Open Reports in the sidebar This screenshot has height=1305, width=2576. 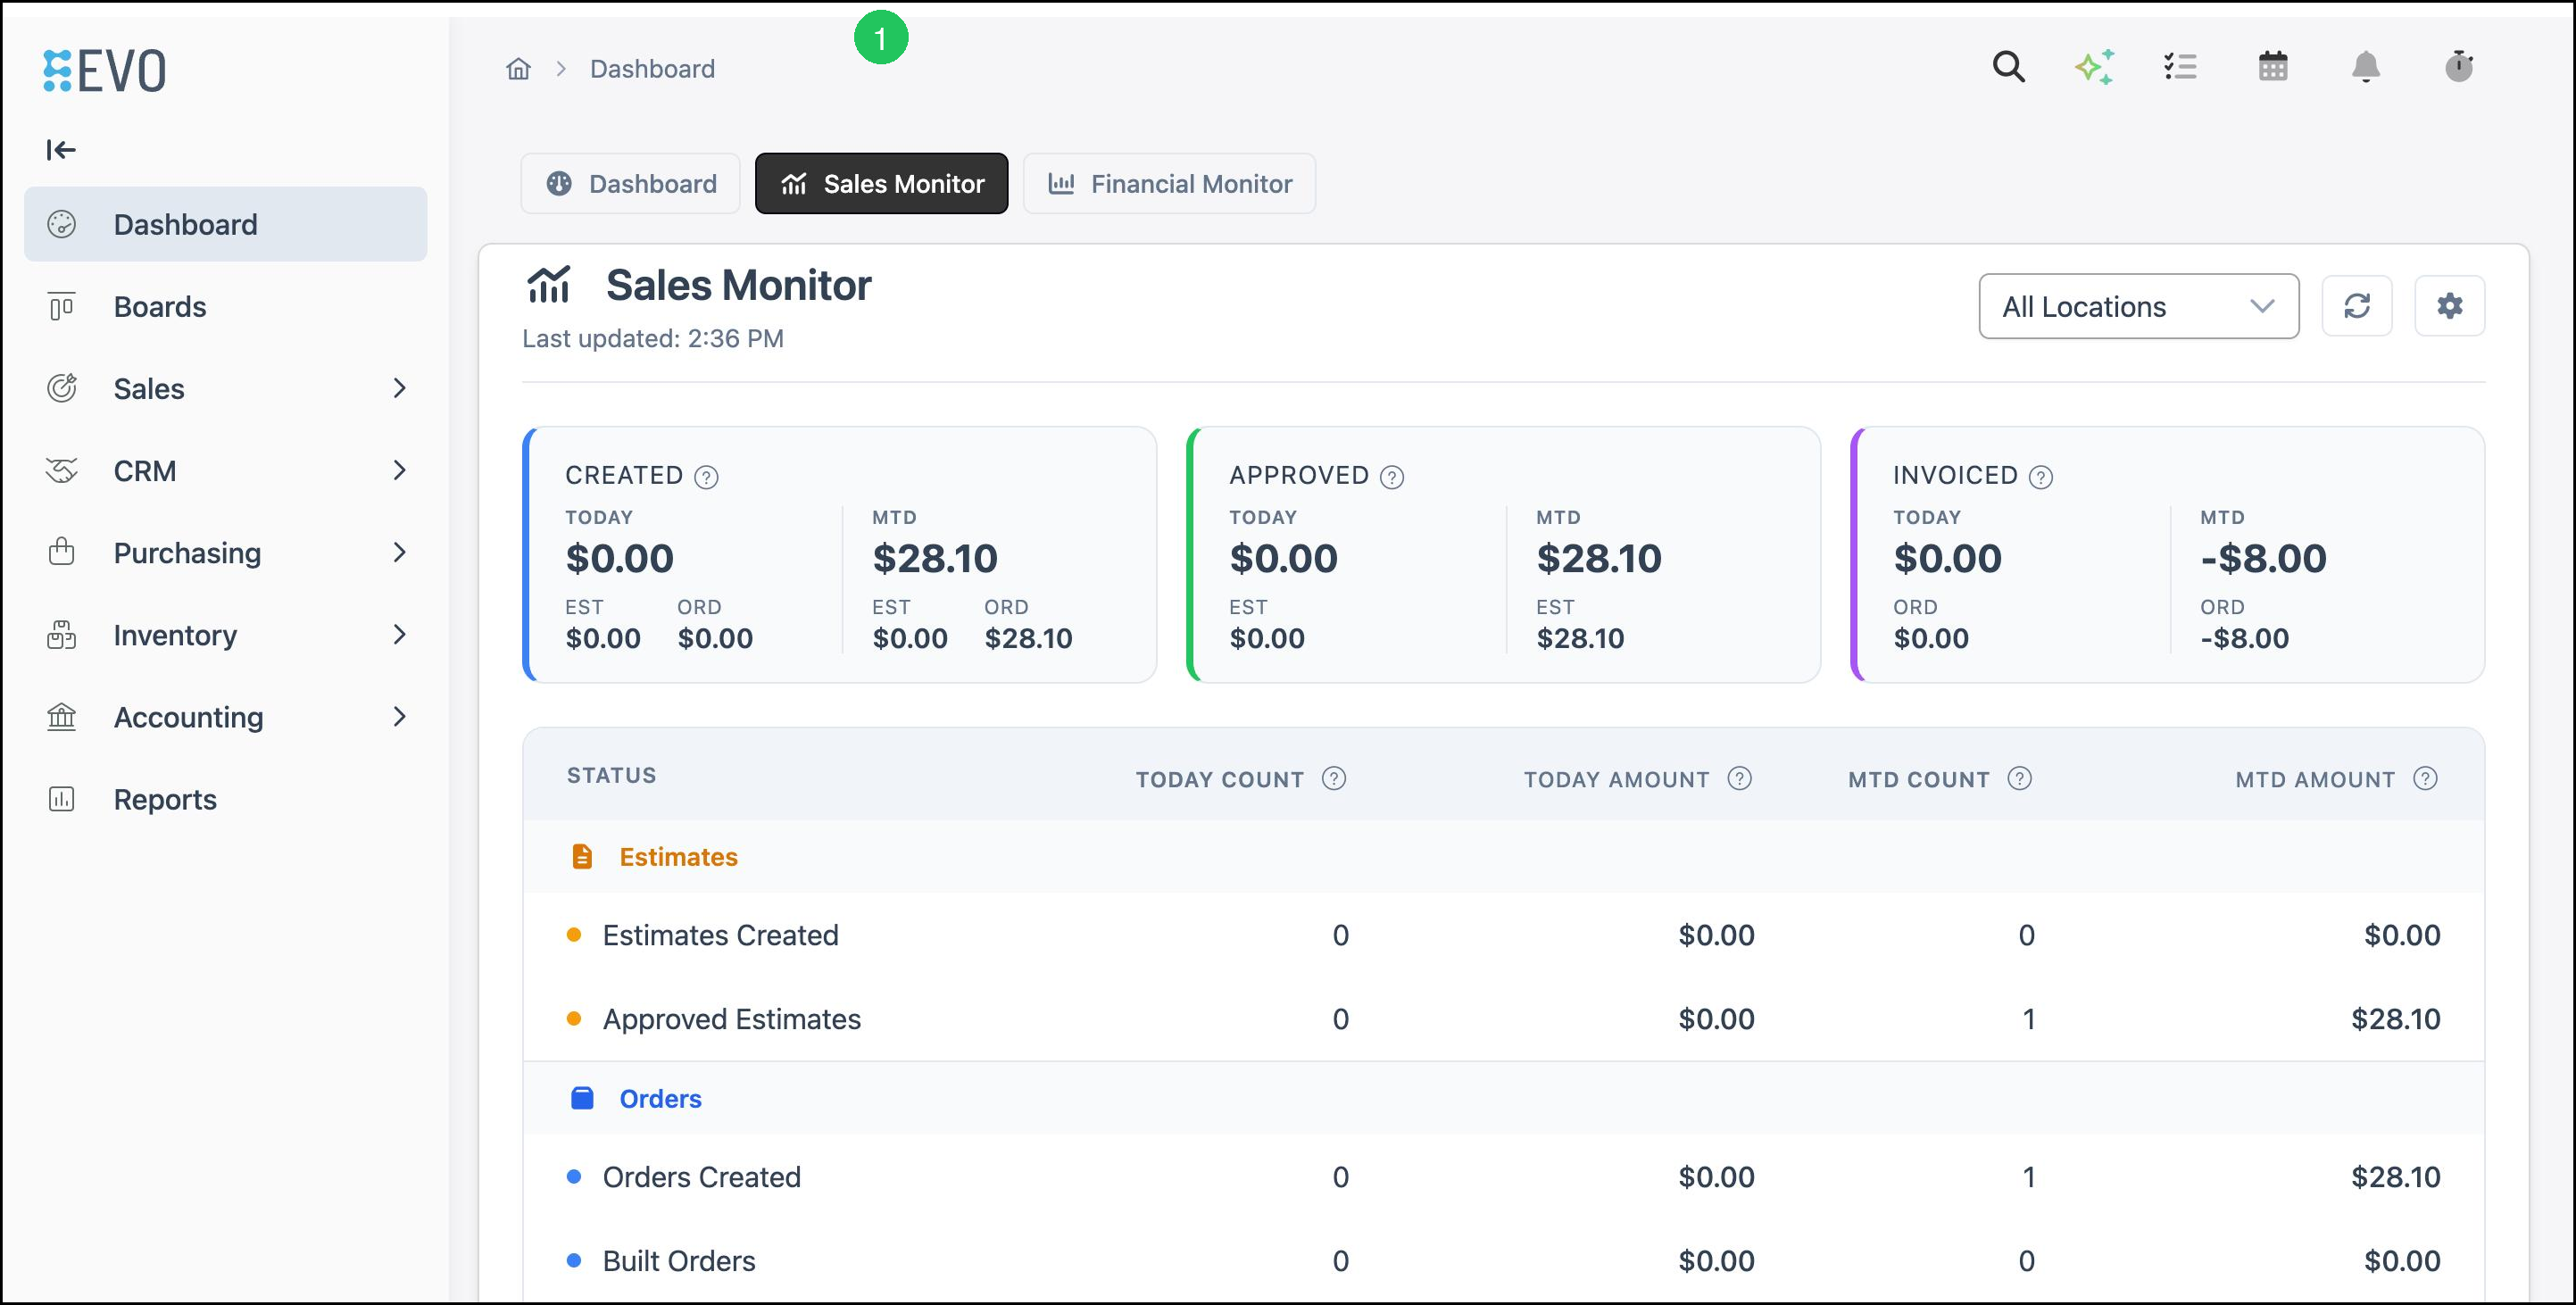point(226,799)
